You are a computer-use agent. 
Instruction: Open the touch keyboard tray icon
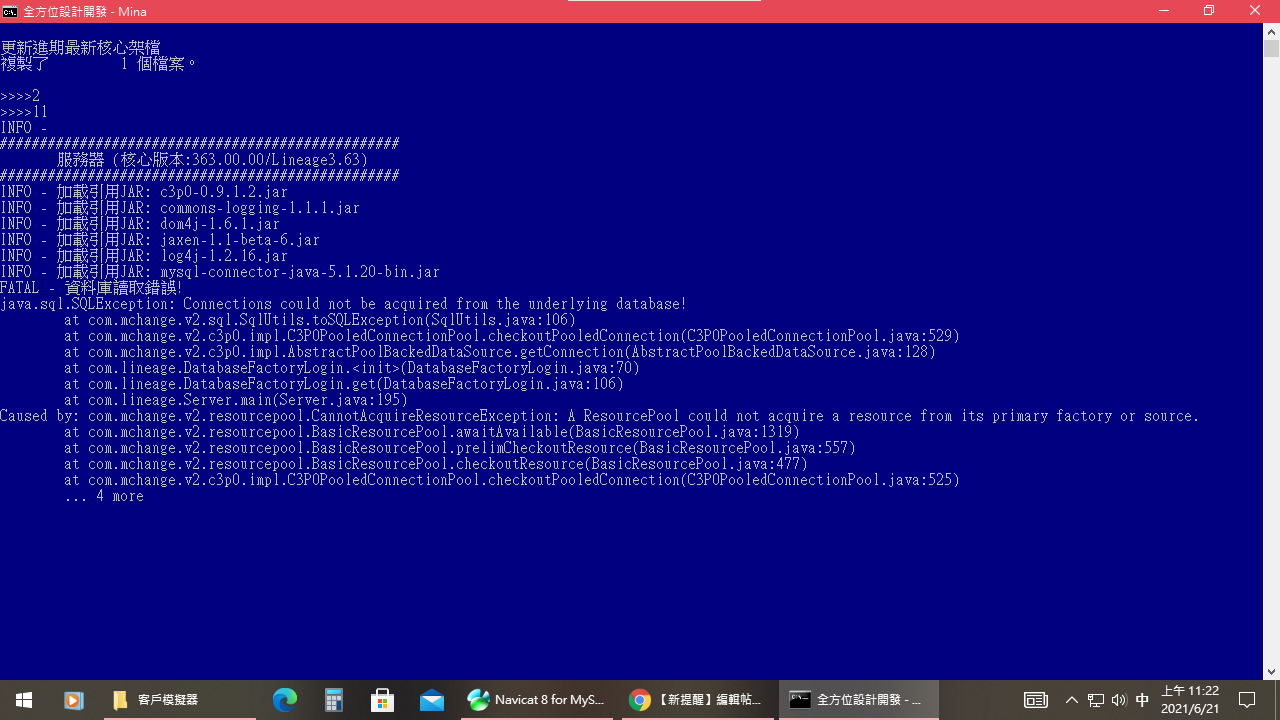pyautogui.click(x=1036, y=700)
